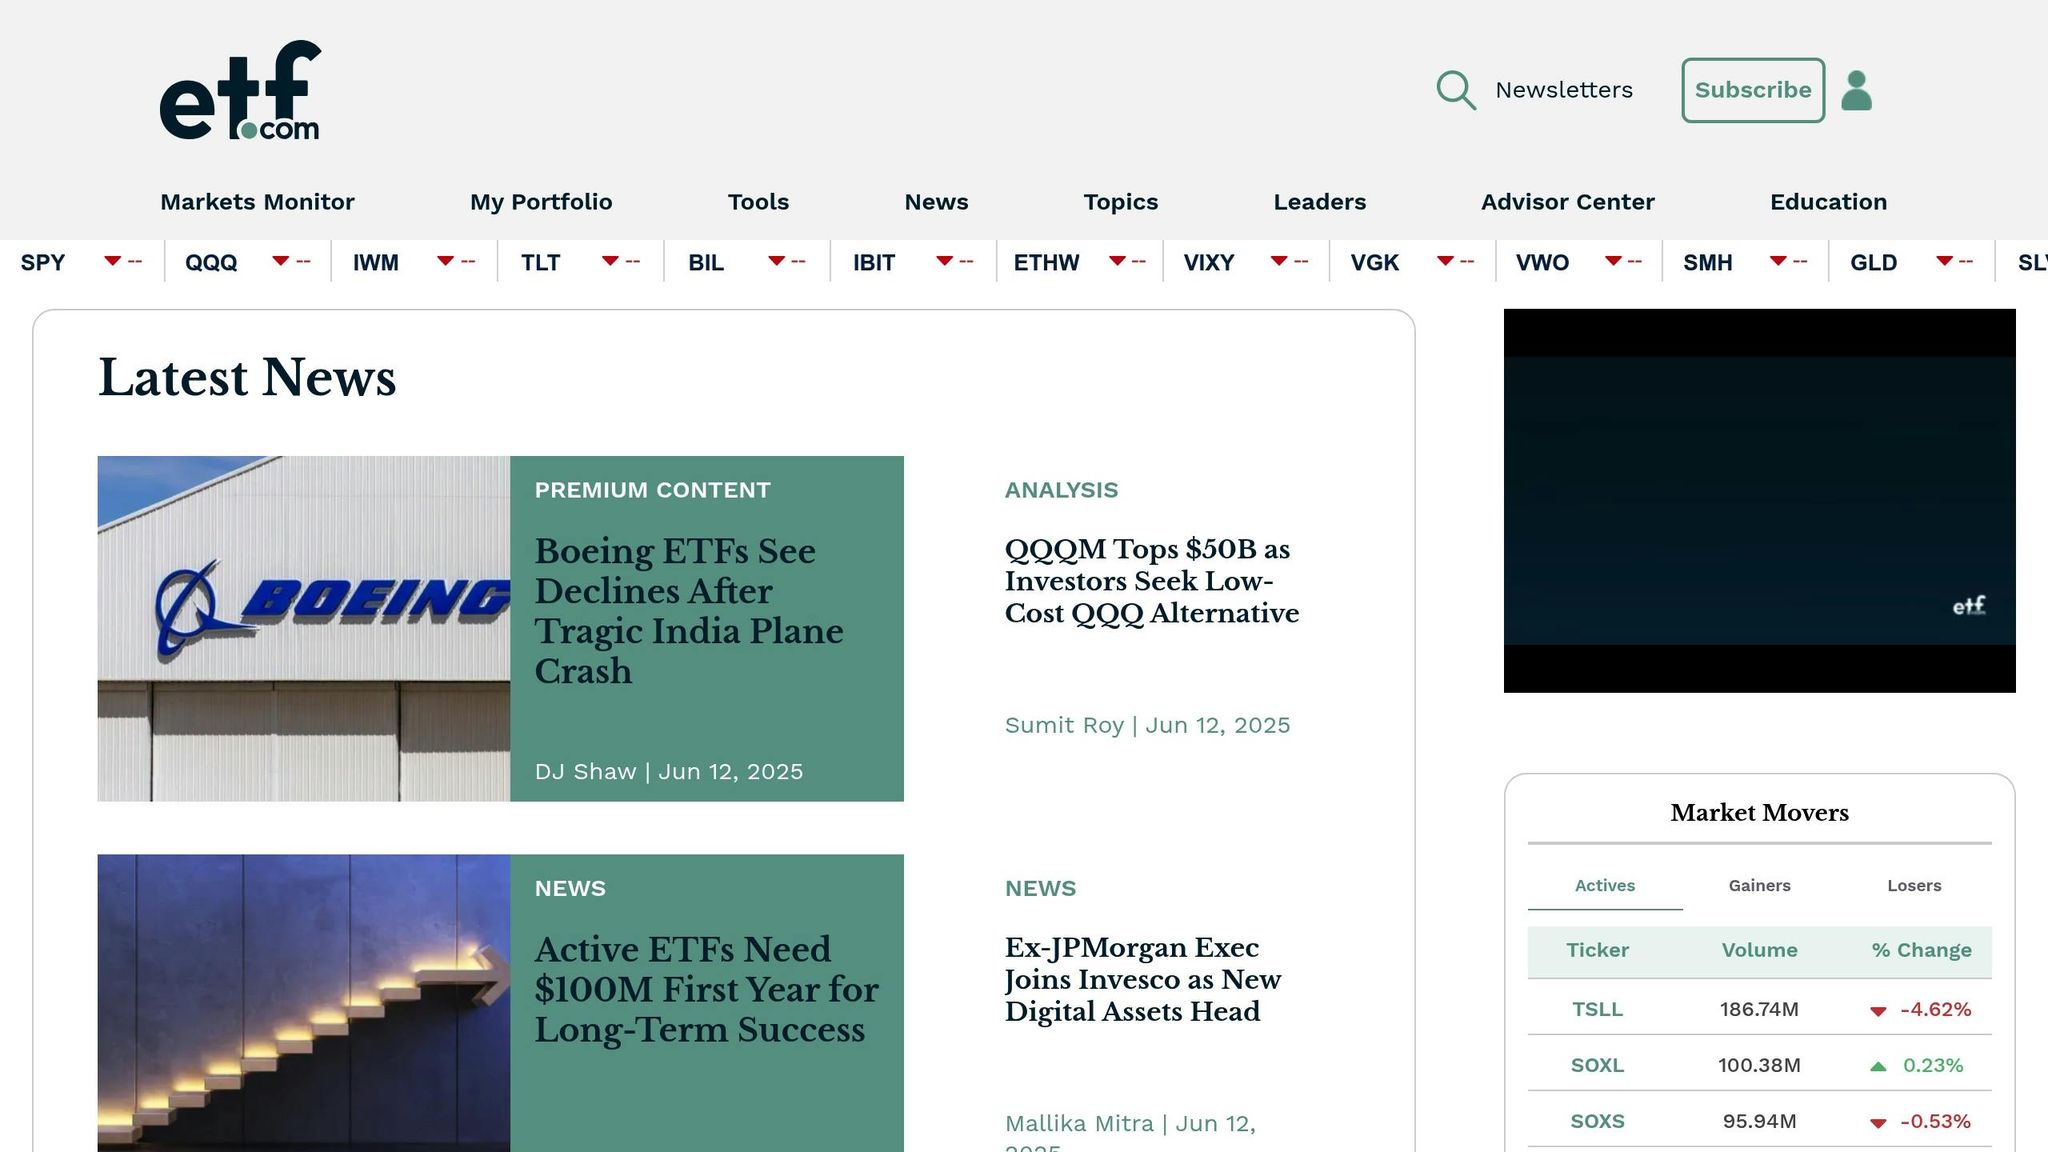Image resolution: width=2048 pixels, height=1152 pixels.
Task: Click the ANALYSIS category label
Action: (1061, 490)
